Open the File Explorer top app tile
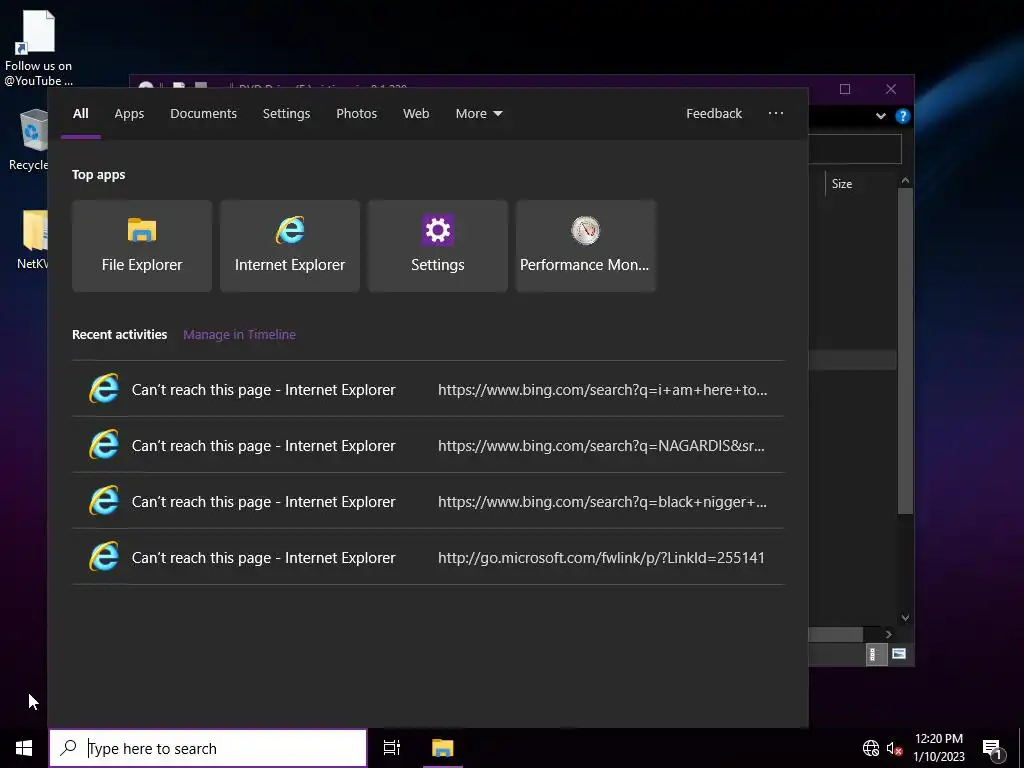The width and height of the screenshot is (1024, 768). (142, 246)
